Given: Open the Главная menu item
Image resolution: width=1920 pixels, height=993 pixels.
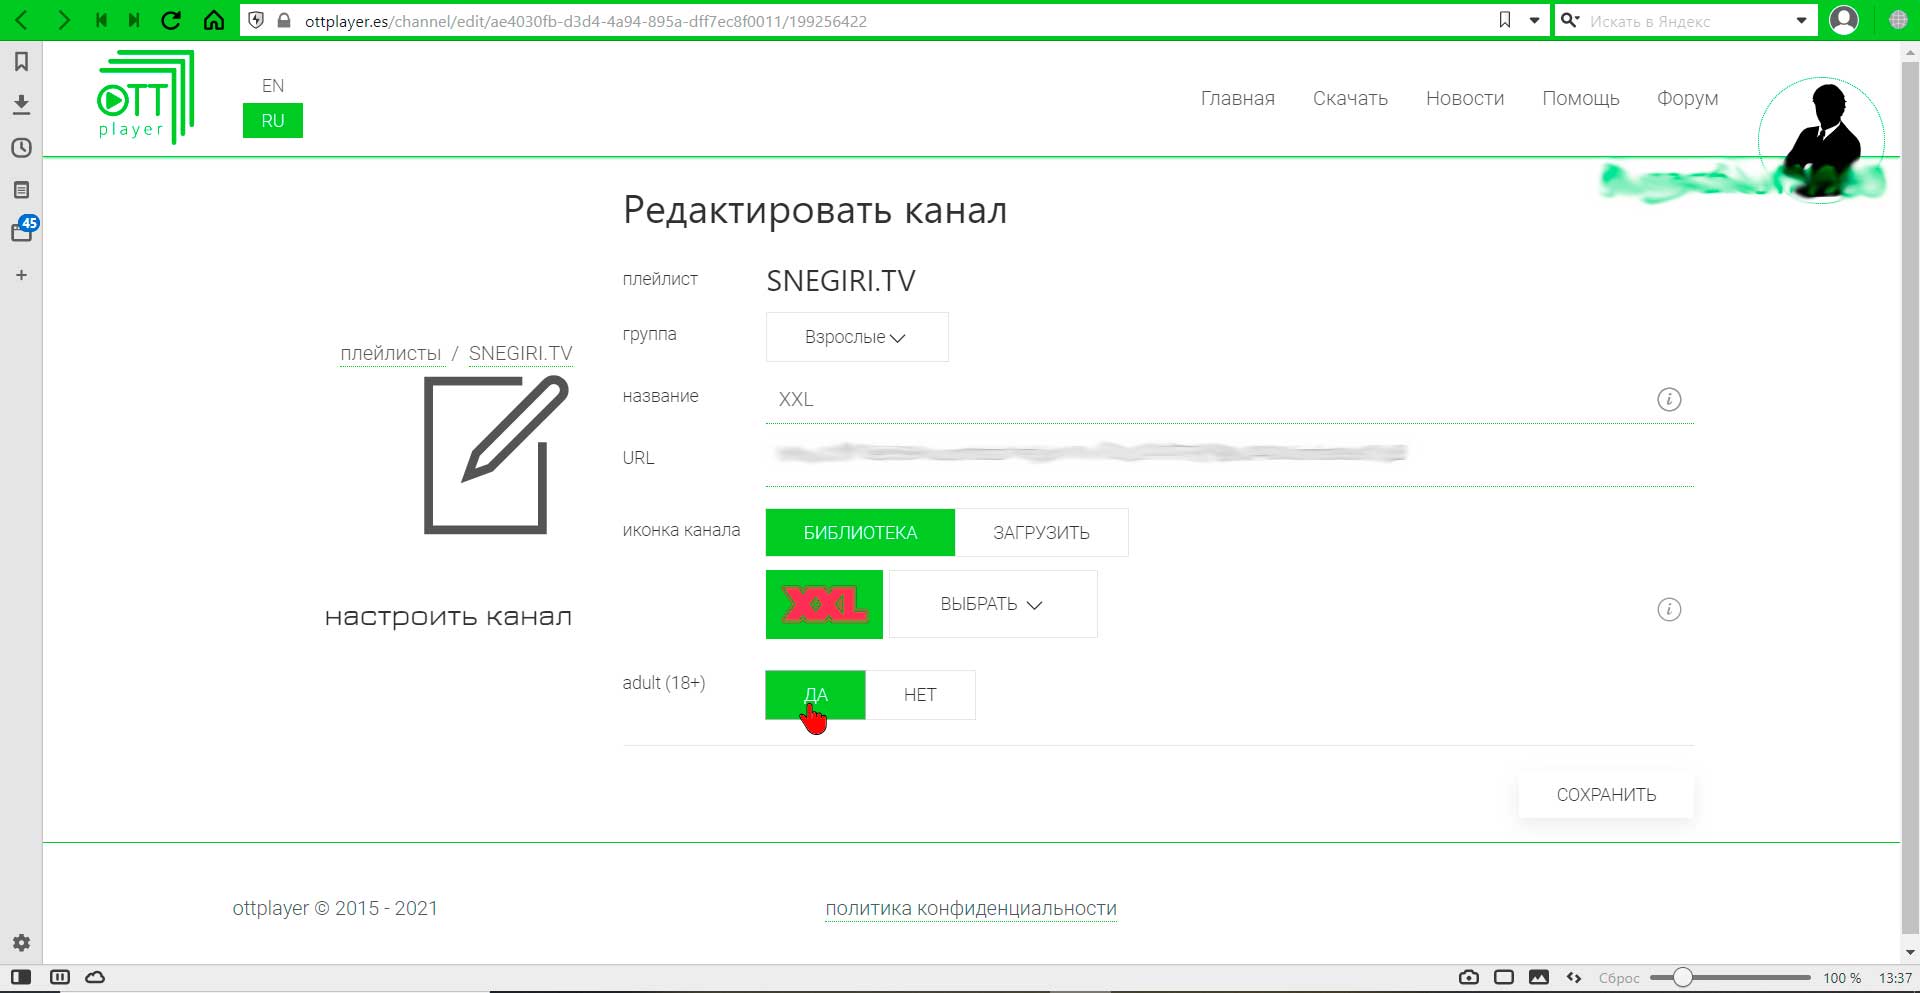Looking at the screenshot, I should pos(1237,98).
